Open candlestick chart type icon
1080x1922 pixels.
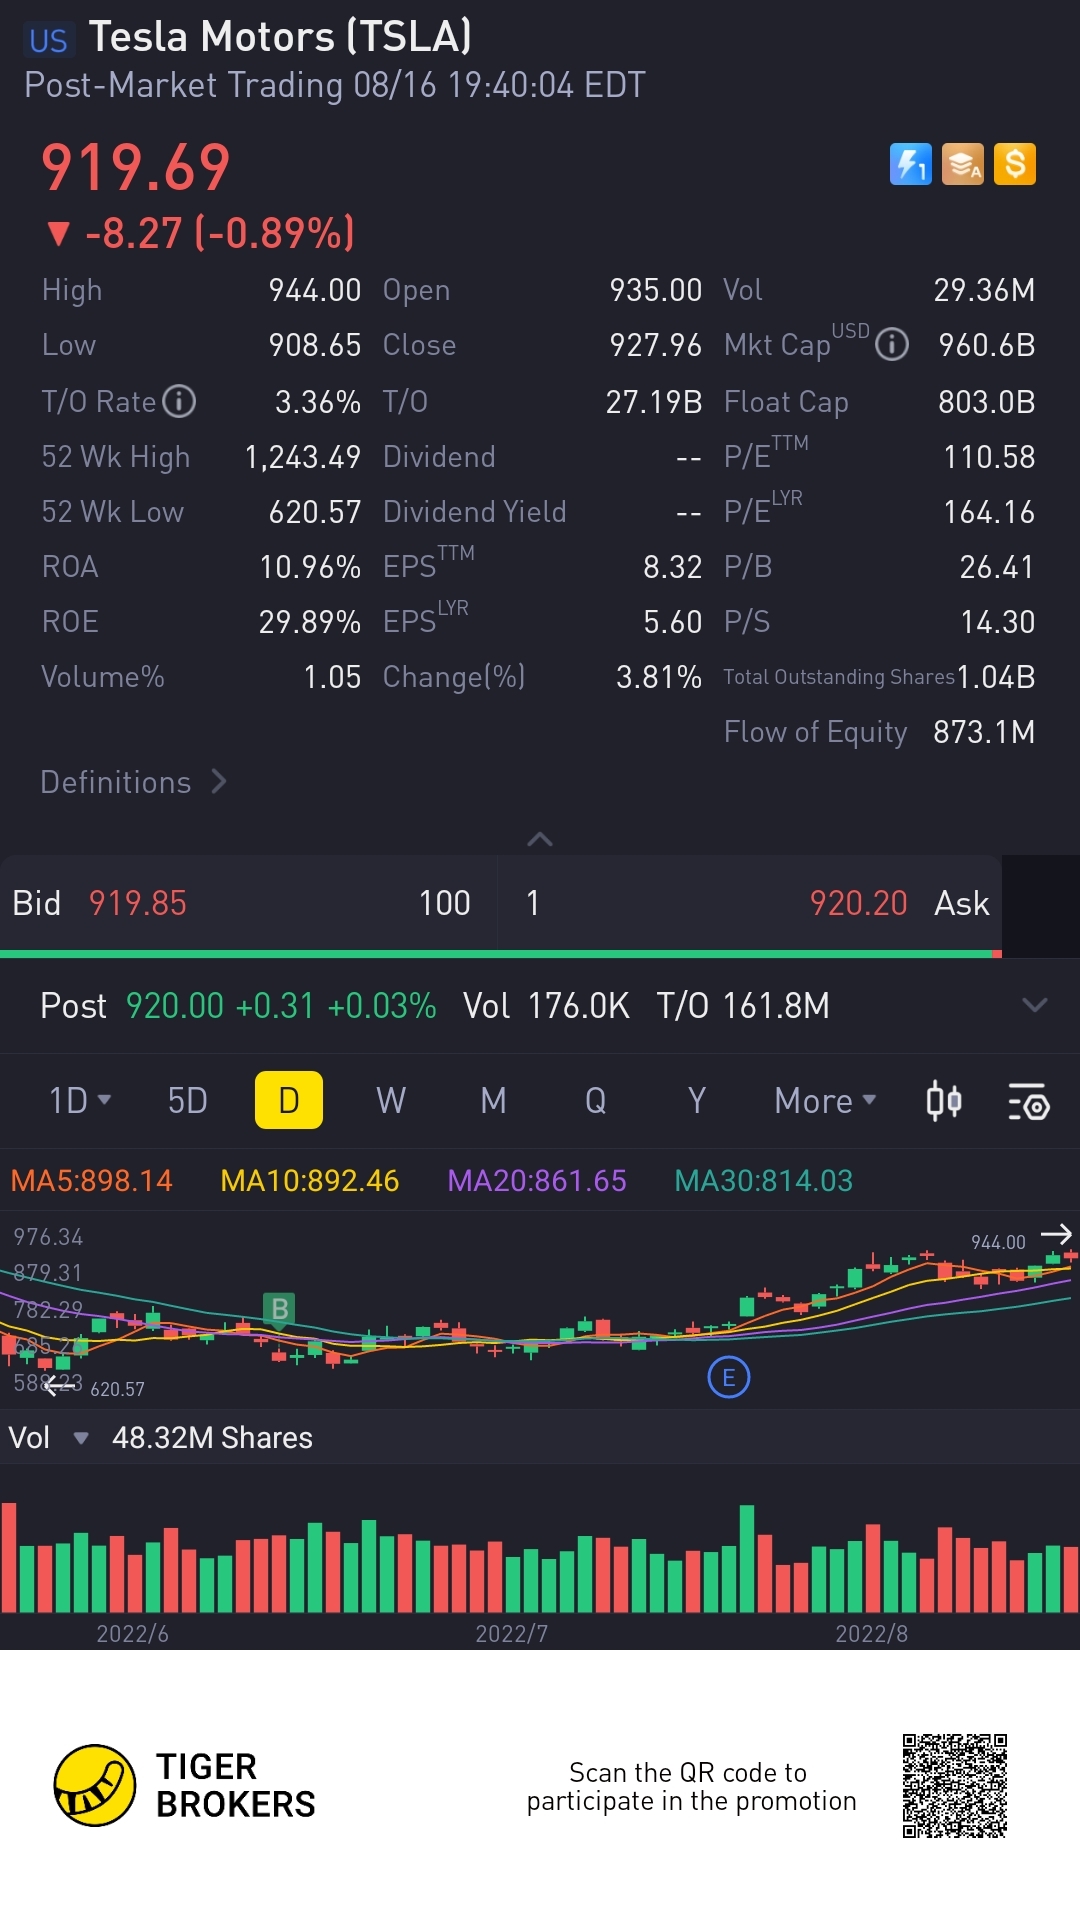click(x=944, y=1101)
